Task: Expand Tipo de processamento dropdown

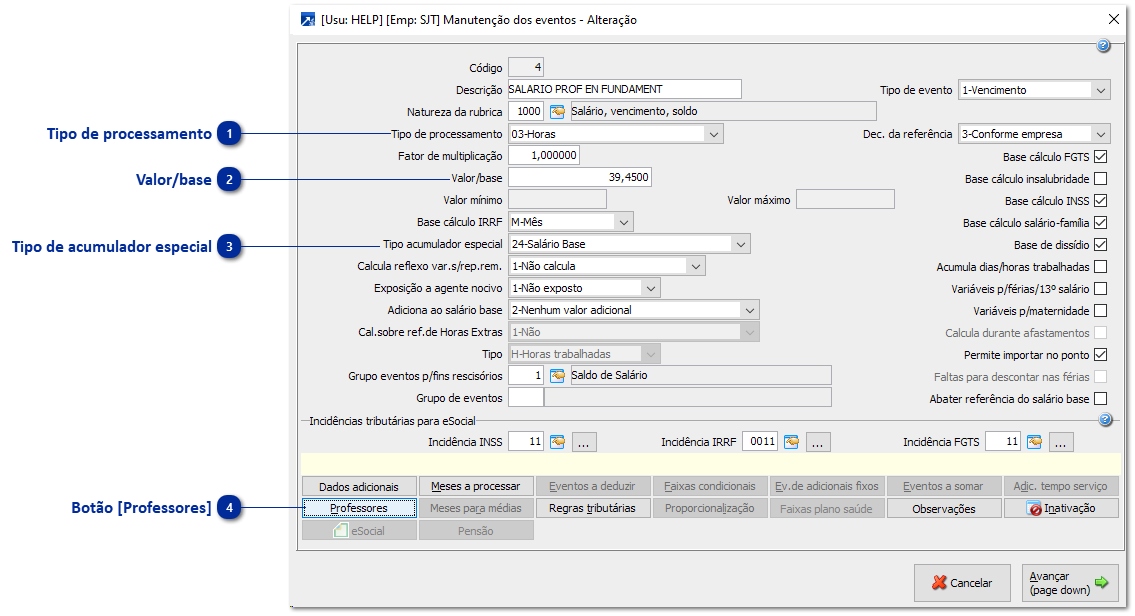Action: tap(713, 134)
